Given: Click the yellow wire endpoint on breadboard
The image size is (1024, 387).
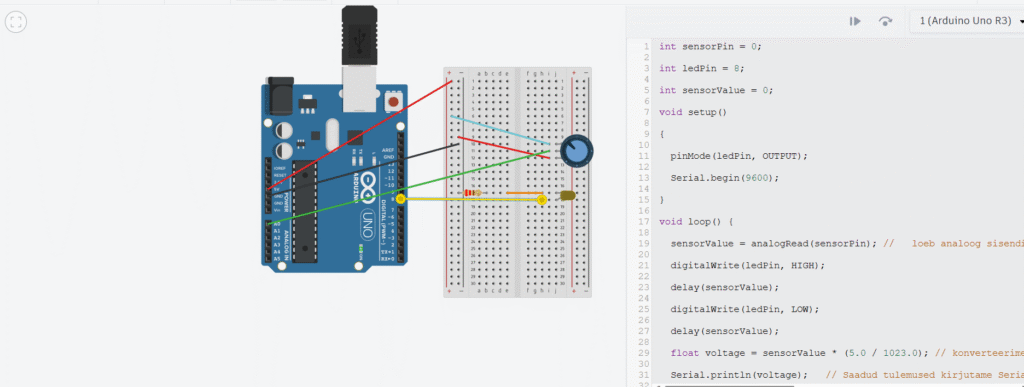Looking at the screenshot, I should pyautogui.click(x=541, y=200).
